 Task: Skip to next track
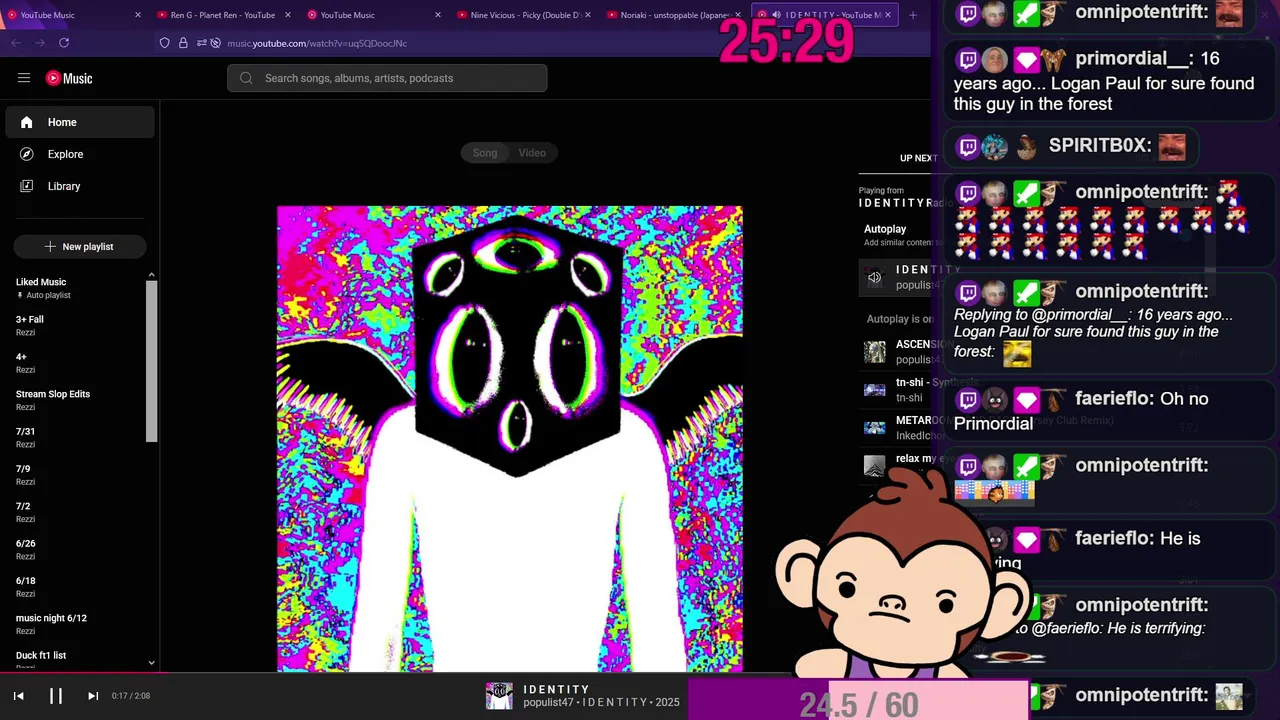[93, 696]
